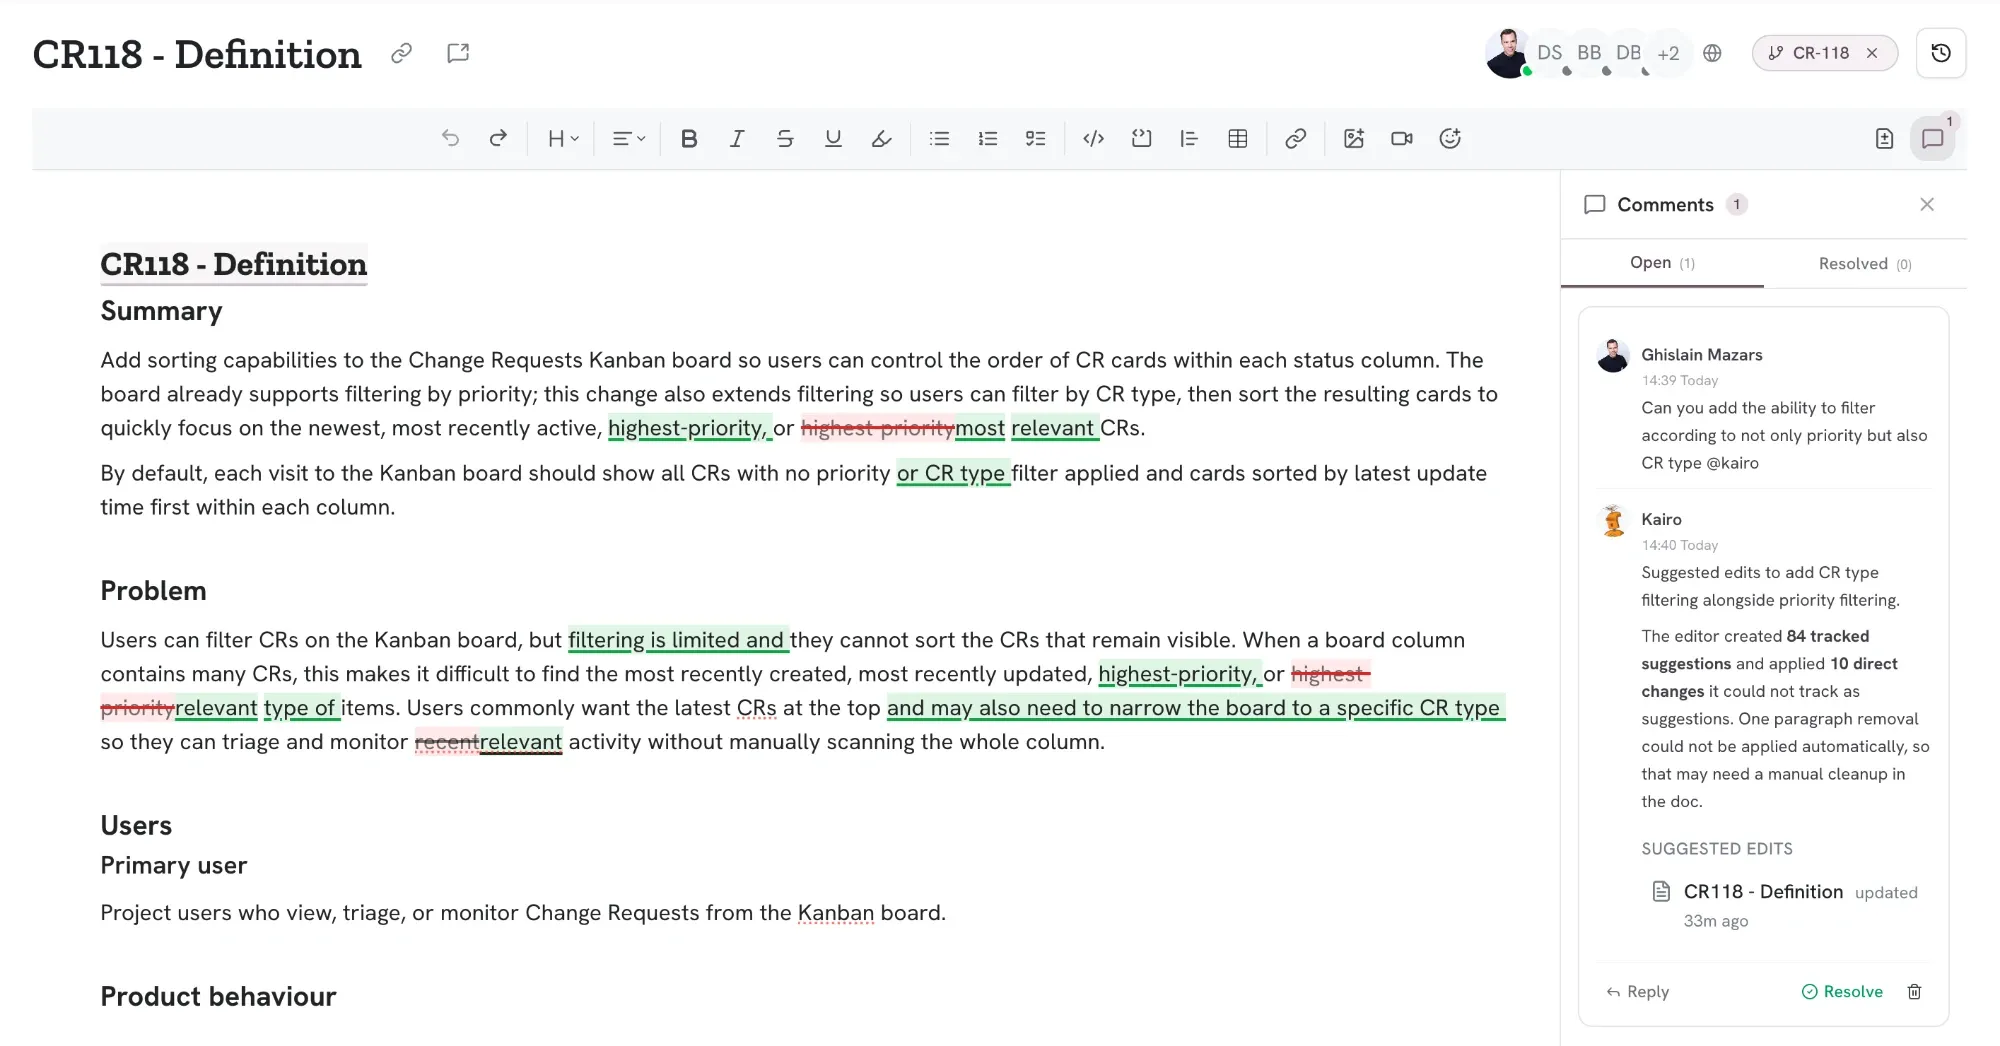Insert a block quote
Screen dimensions: 2000x1046
point(1189,139)
